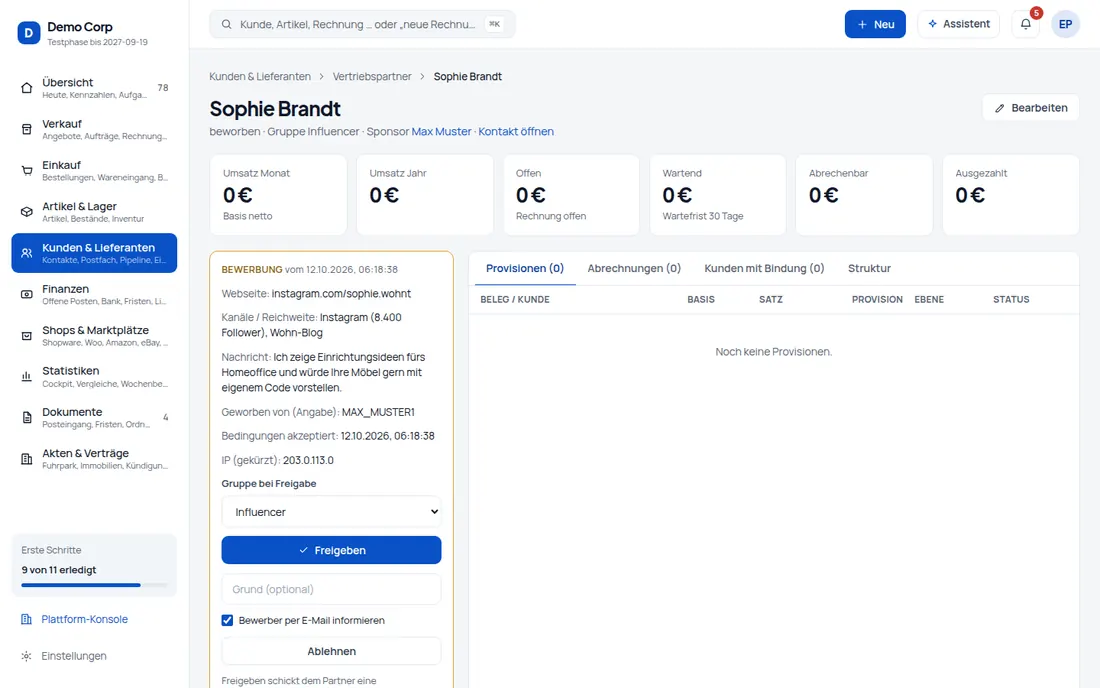The width and height of the screenshot is (1100, 688).
Task: Open the Max Muster sponsor link
Action: tap(441, 132)
